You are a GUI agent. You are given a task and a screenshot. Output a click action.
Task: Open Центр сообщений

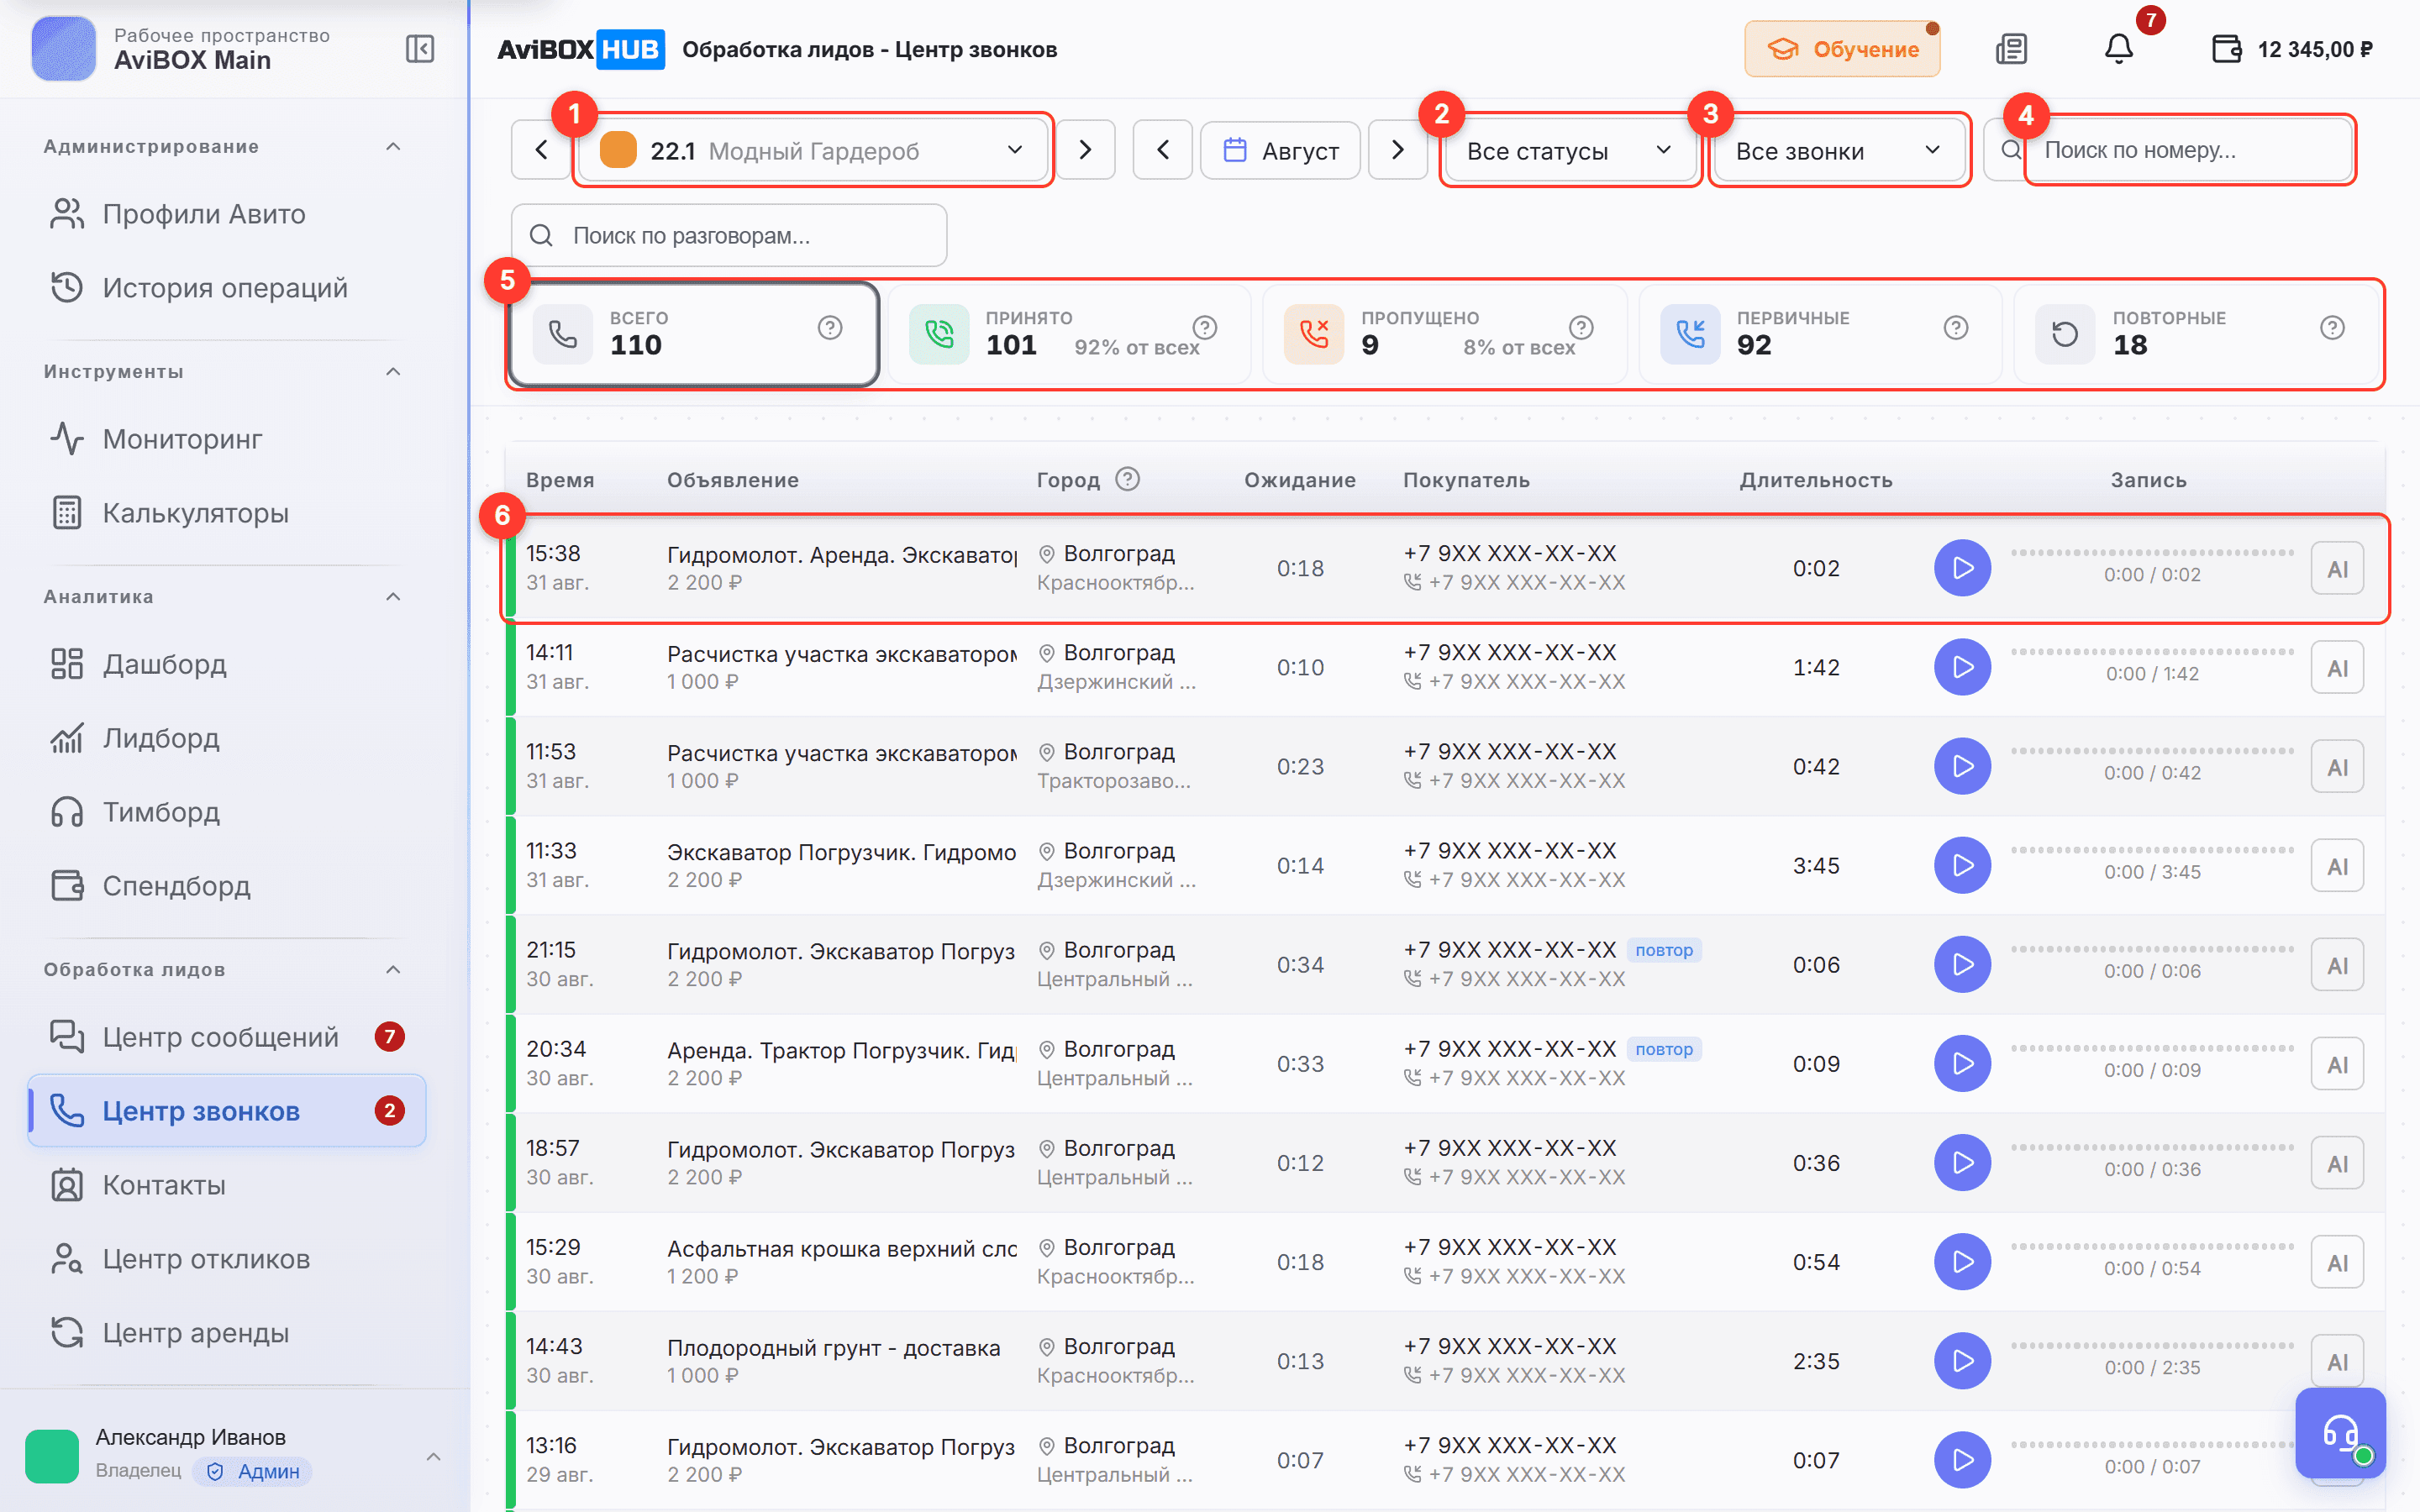click(x=227, y=1037)
